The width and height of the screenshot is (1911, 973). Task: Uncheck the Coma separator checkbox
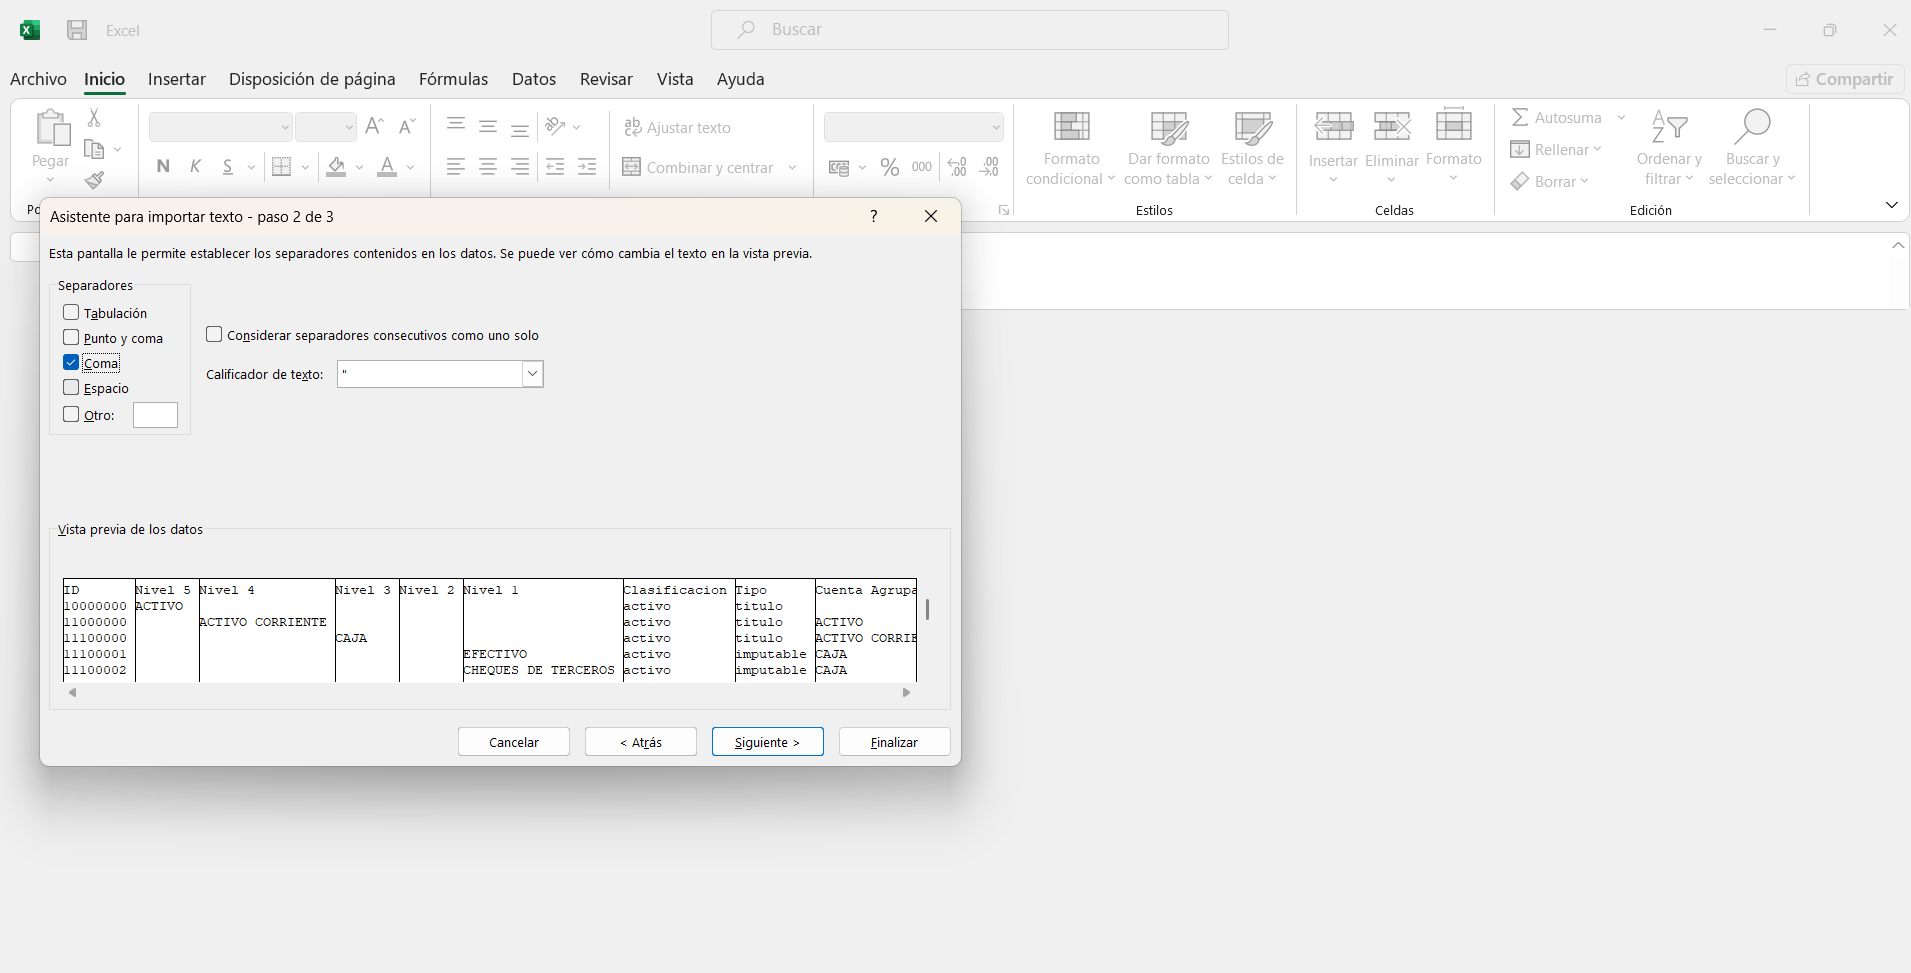pyautogui.click(x=71, y=363)
